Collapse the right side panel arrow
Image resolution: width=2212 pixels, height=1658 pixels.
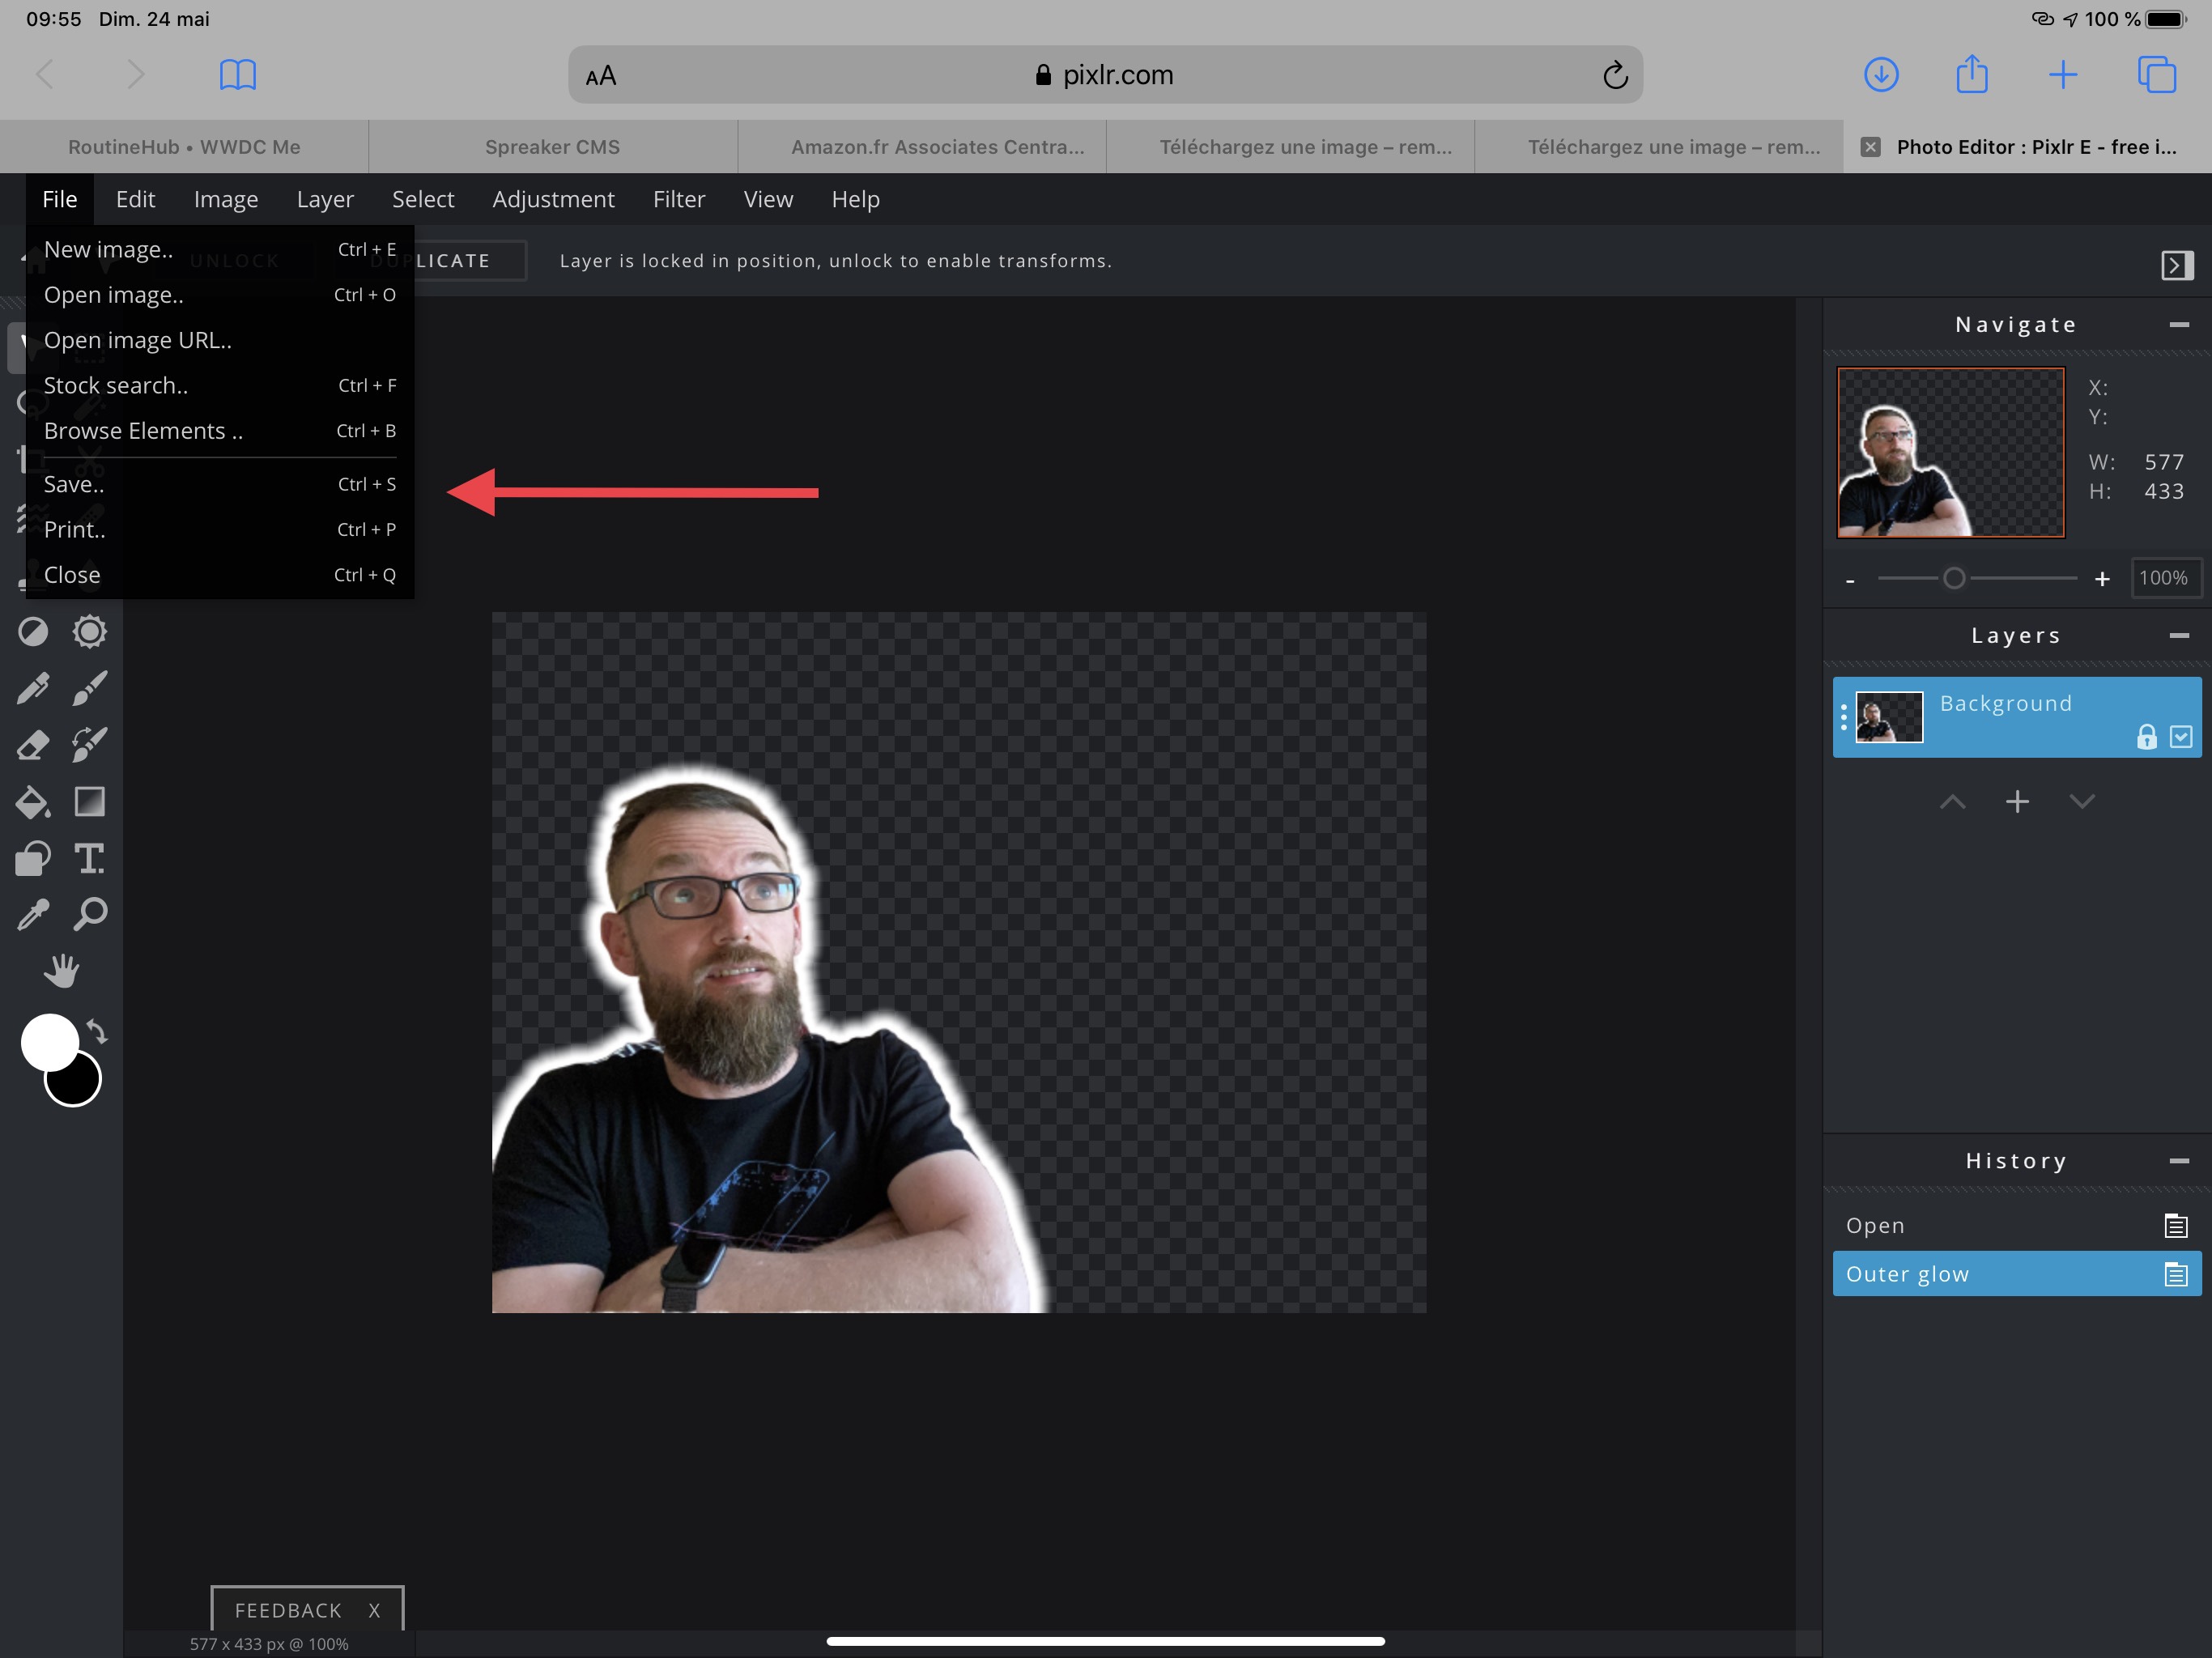click(2176, 265)
